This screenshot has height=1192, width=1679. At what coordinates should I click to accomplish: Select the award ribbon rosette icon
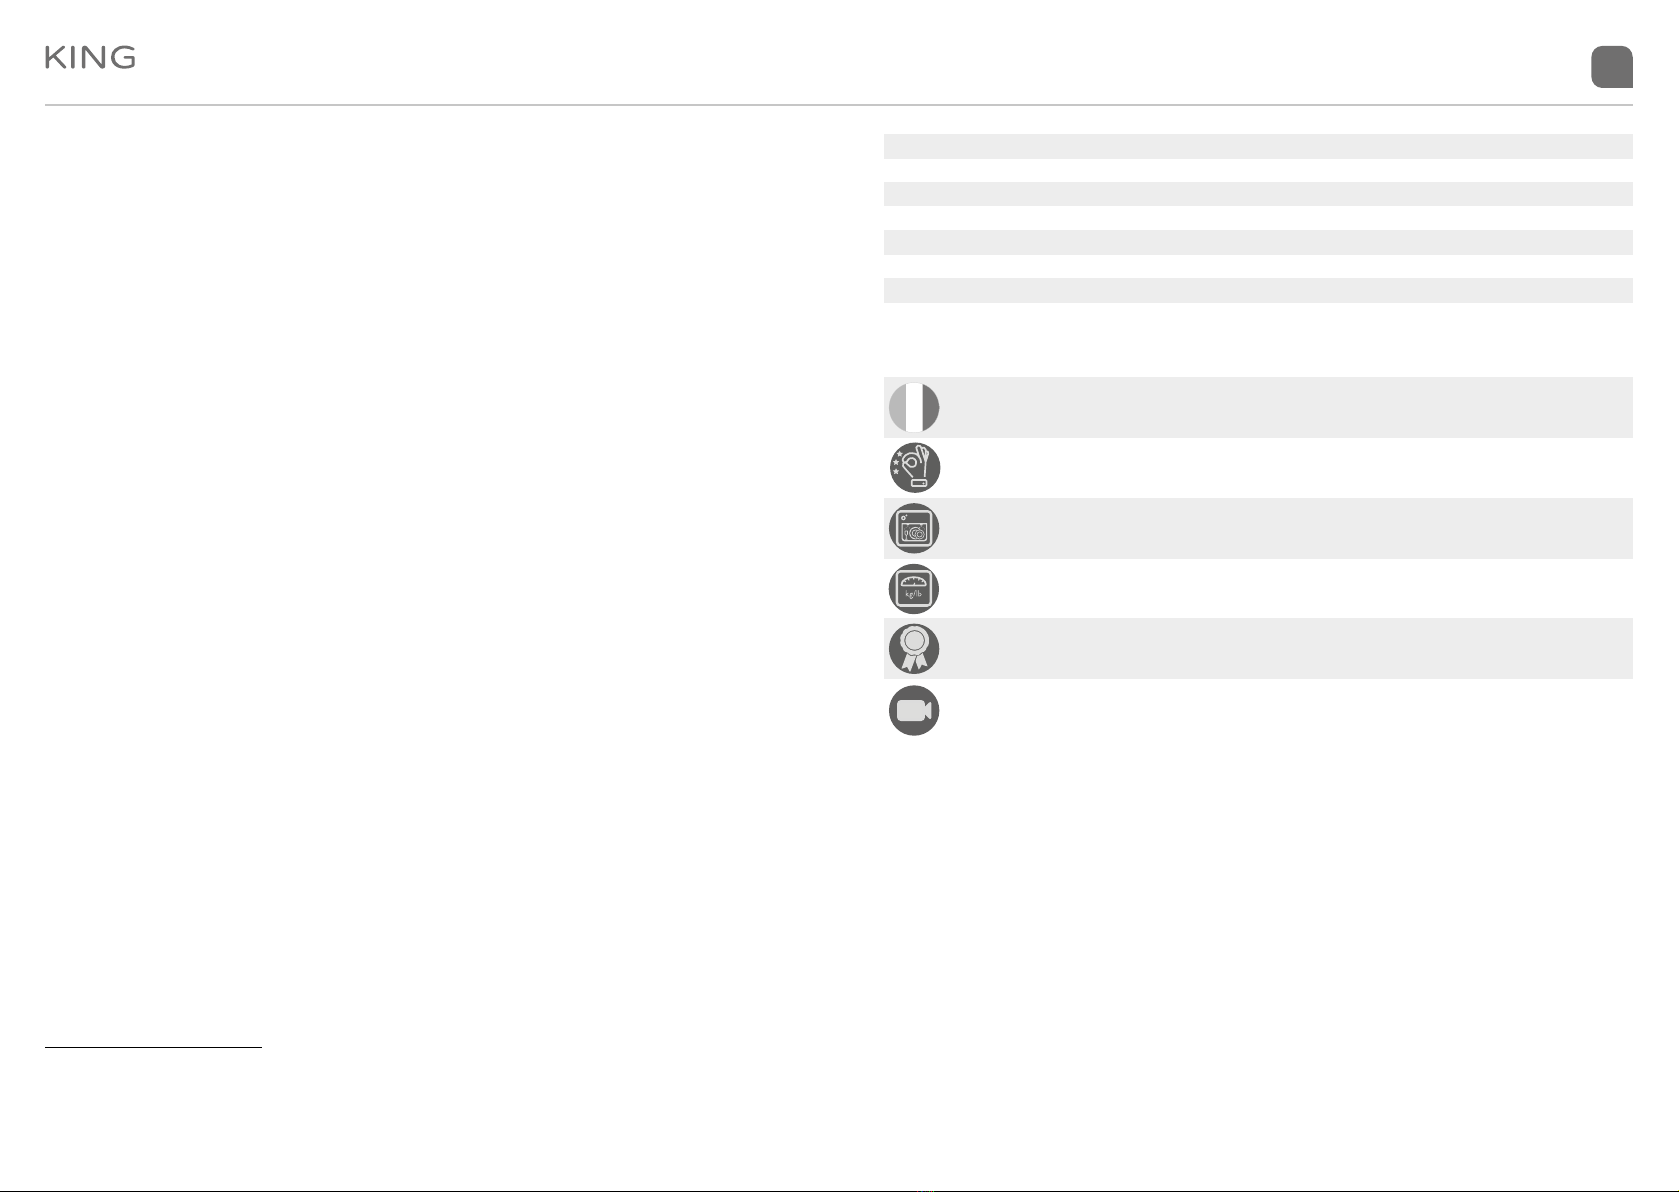[914, 648]
